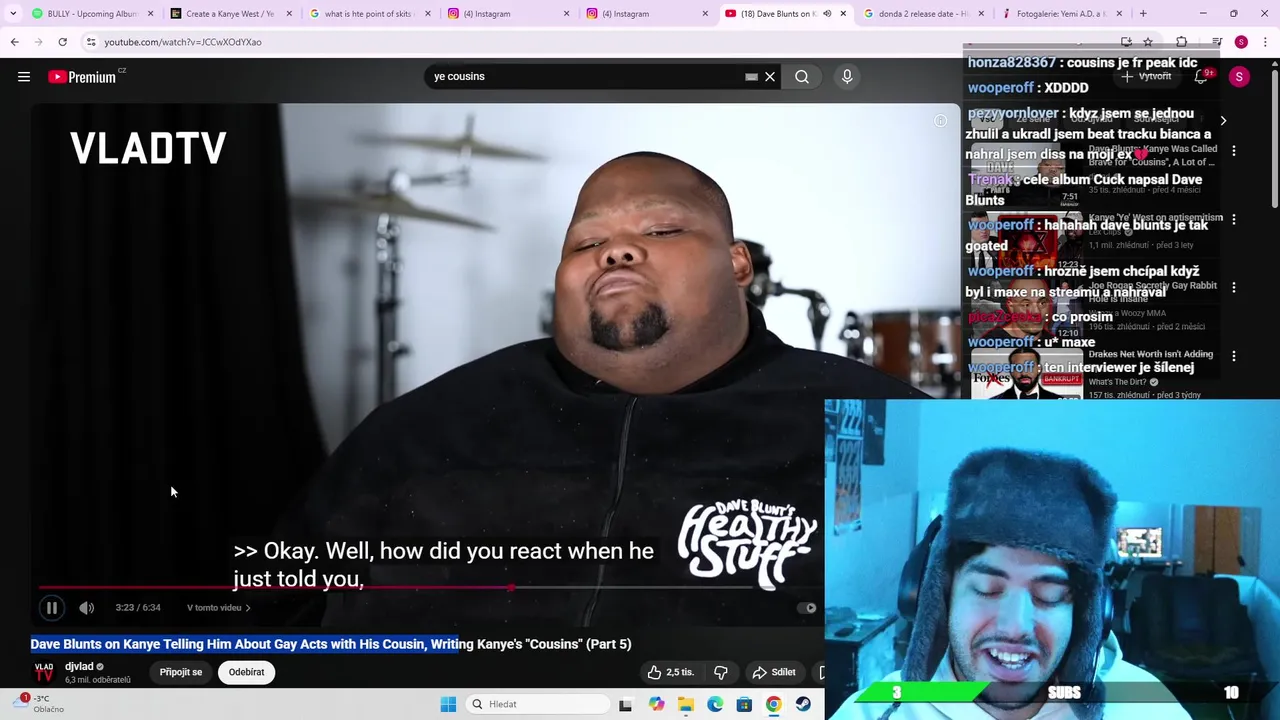Open thumbnail of Dave Blunts 7:51 video
Image resolution: width=1280 pixels, height=720 pixels.
[x=1026, y=172]
